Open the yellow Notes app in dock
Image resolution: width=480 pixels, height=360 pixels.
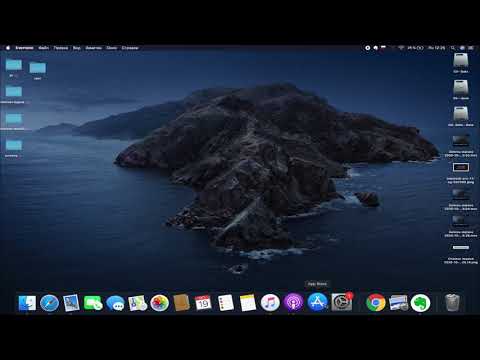248,303
